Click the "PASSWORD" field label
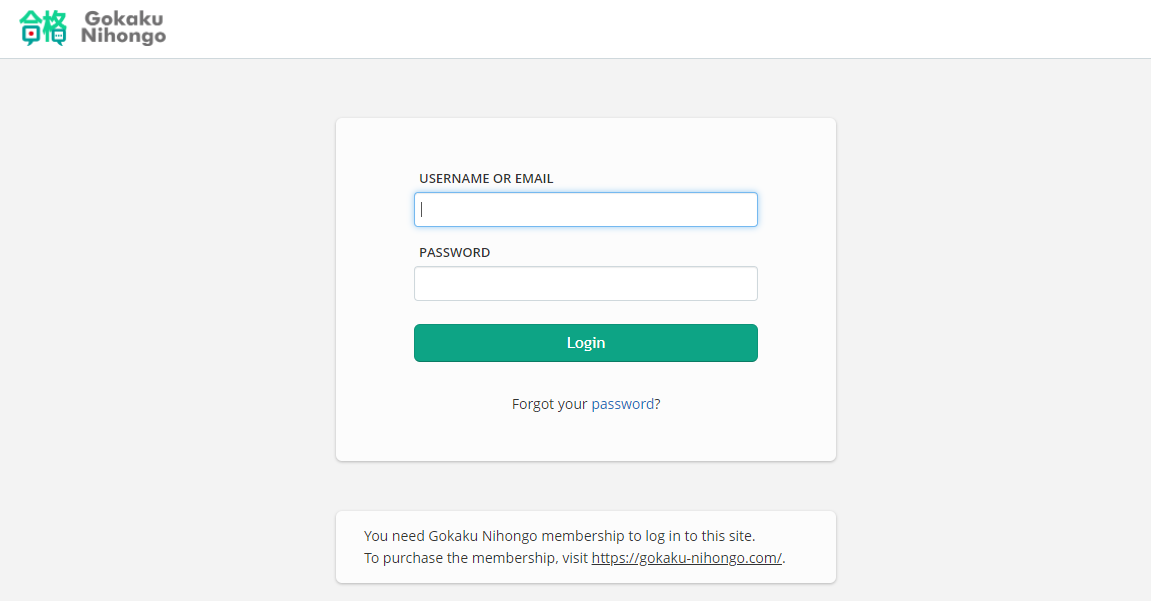This screenshot has height=601, width=1151. tap(454, 253)
